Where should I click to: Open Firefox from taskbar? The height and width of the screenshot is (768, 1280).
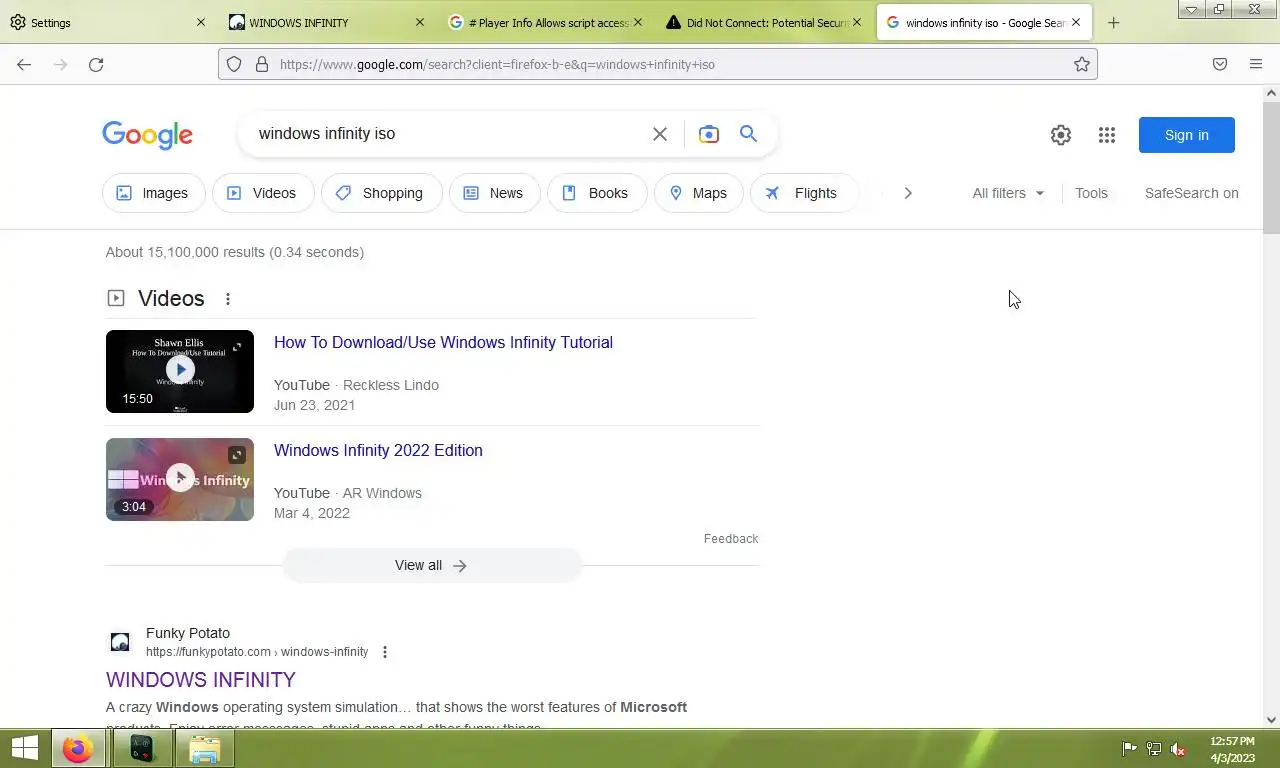click(x=78, y=748)
